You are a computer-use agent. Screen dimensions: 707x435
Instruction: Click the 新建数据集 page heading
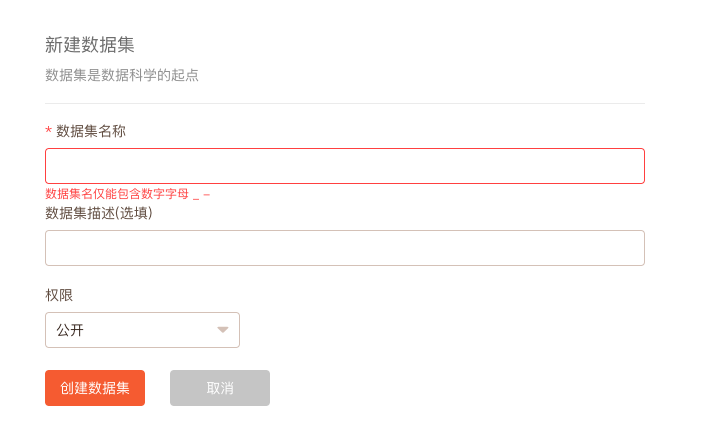click(x=89, y=45)
